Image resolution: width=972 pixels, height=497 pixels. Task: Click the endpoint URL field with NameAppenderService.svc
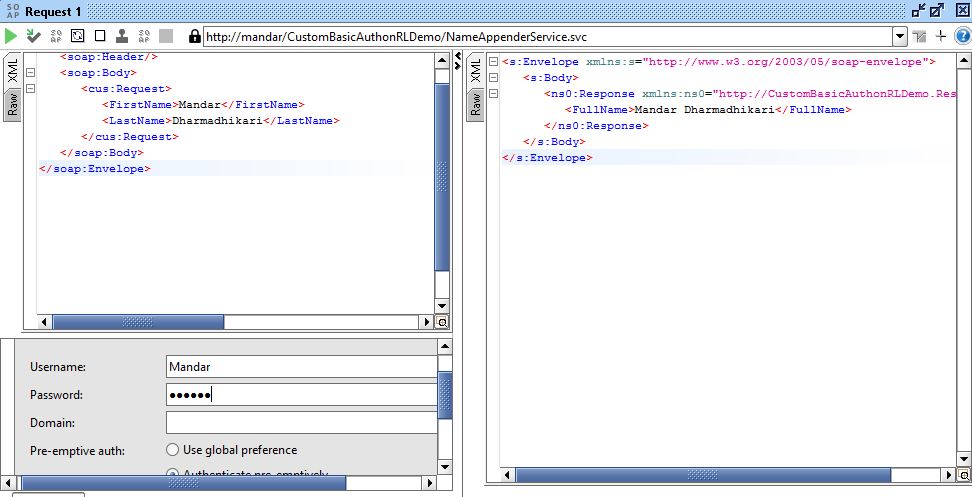(x=549, y=37)
